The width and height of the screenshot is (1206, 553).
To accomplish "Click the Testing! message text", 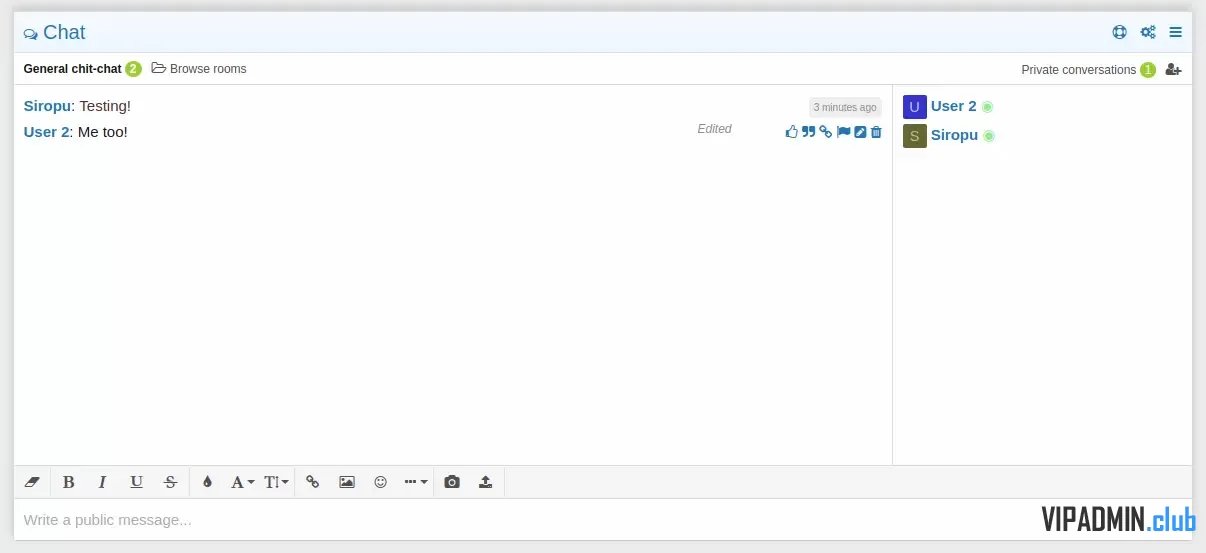I will pos(105,105).
